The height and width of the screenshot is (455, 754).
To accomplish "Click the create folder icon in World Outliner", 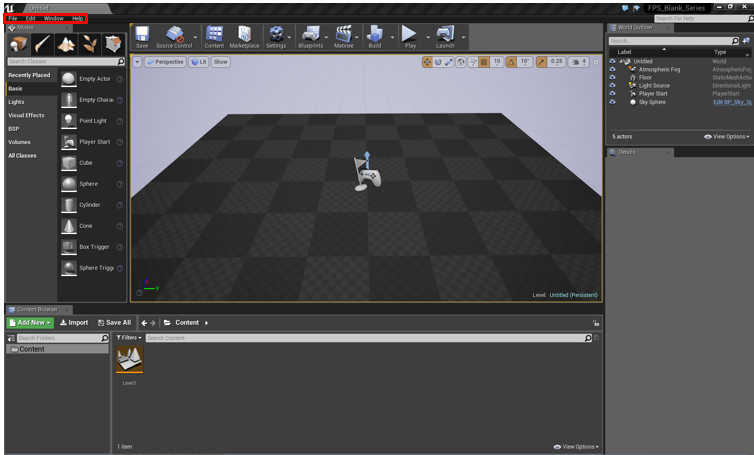I will pyautogui.click(x=746, y=41).
